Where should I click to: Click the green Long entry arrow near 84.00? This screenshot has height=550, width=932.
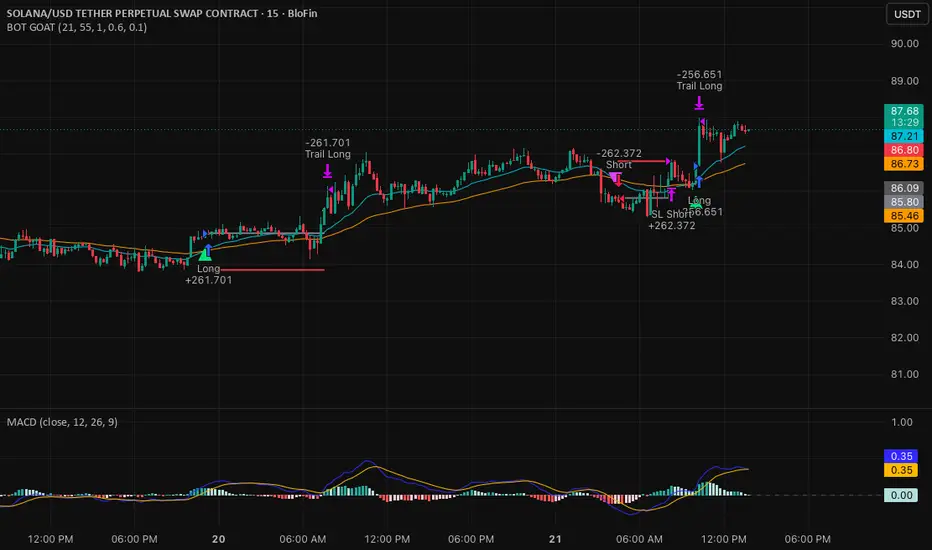click(x=205, y=255)
